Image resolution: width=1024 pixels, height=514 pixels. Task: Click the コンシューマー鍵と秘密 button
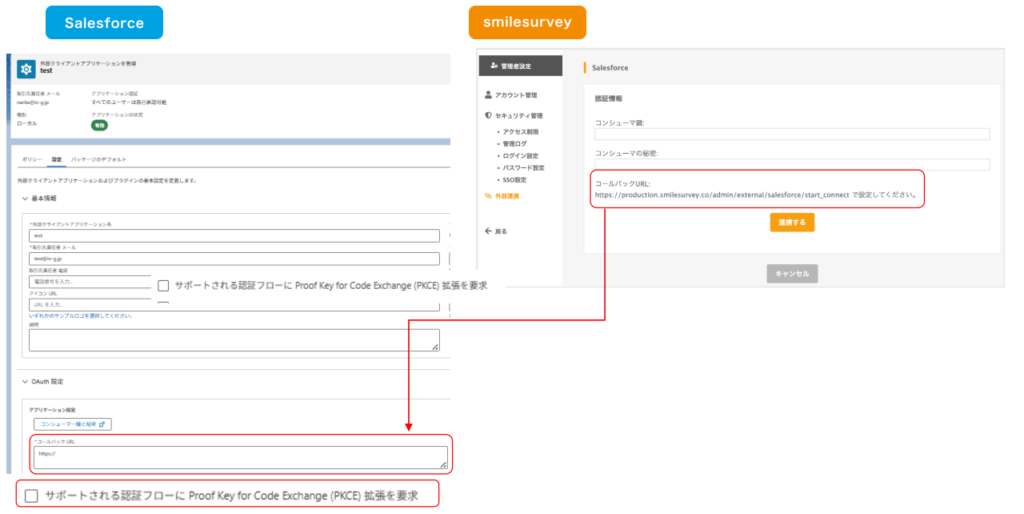72,425
